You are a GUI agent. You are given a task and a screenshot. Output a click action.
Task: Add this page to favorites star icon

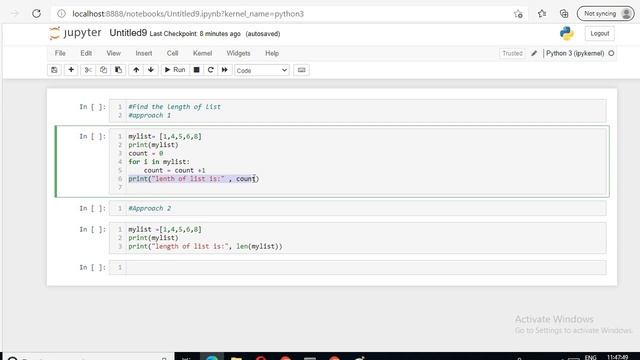(518, 14)
